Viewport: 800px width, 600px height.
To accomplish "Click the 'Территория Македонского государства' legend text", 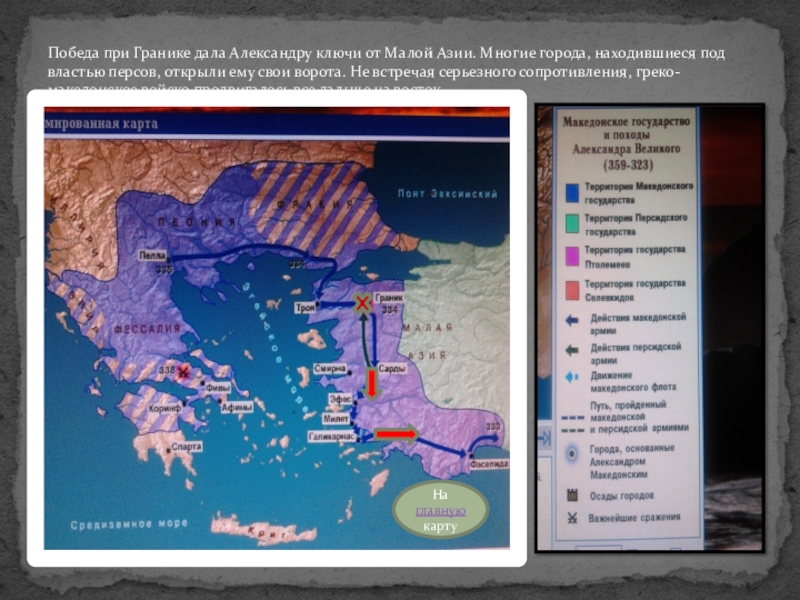I will pyautogui.click(x=639, y=193).
